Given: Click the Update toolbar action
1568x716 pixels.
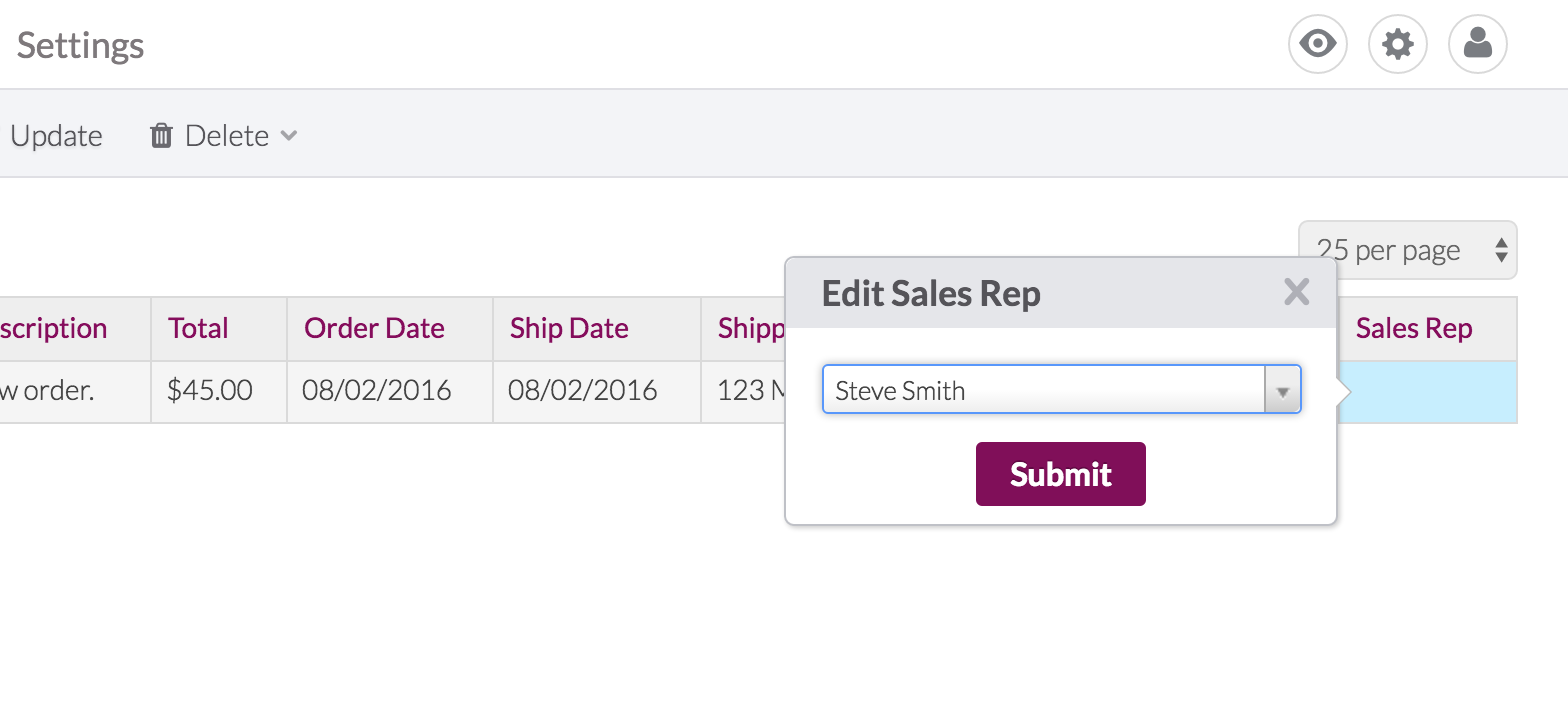Looking at the screenshot, I should coord(56,135).
